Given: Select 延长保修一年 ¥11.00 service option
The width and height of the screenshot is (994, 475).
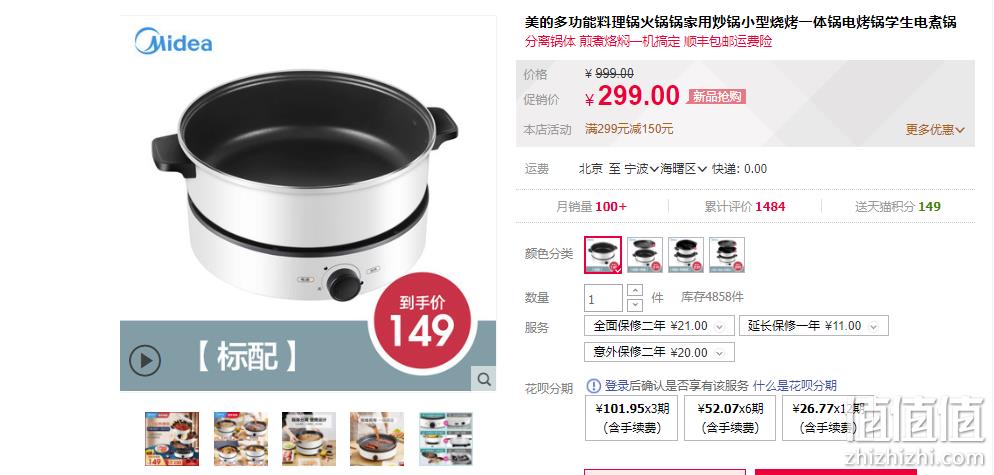Looking at the screenshot, I should tap(813, 326).
